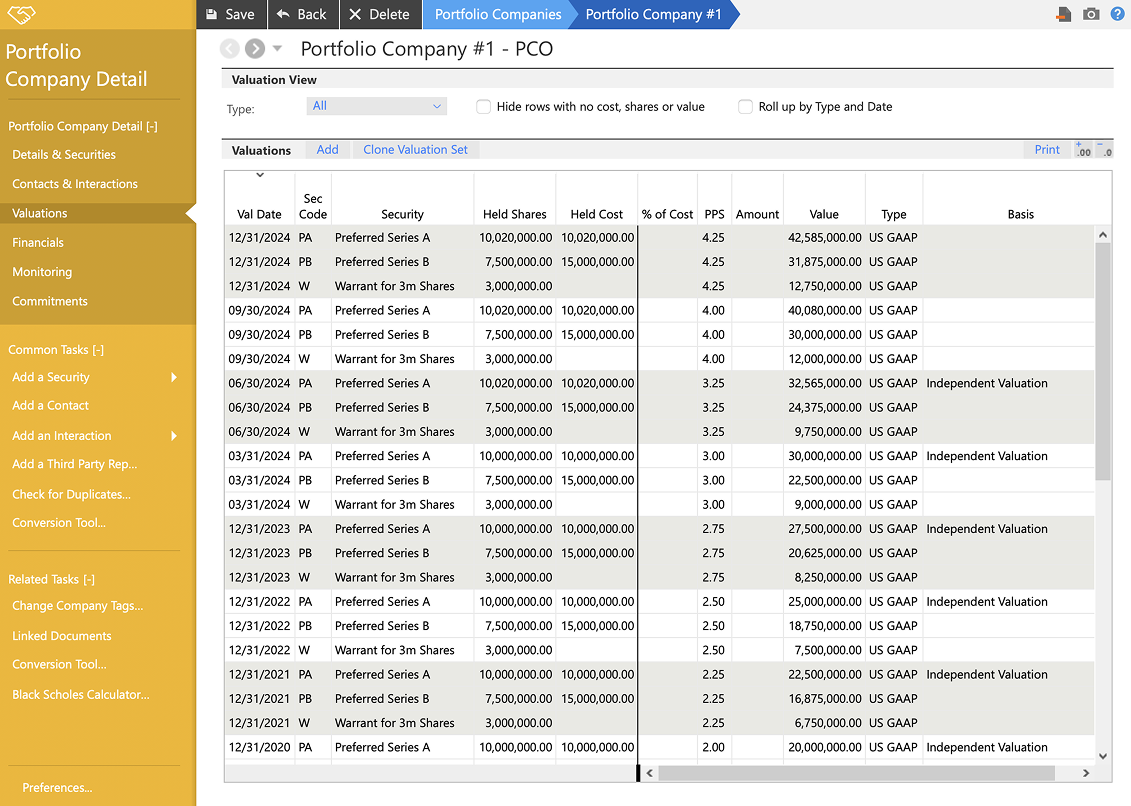Select the 12/31/2020 Preferred Series A row

659,748
